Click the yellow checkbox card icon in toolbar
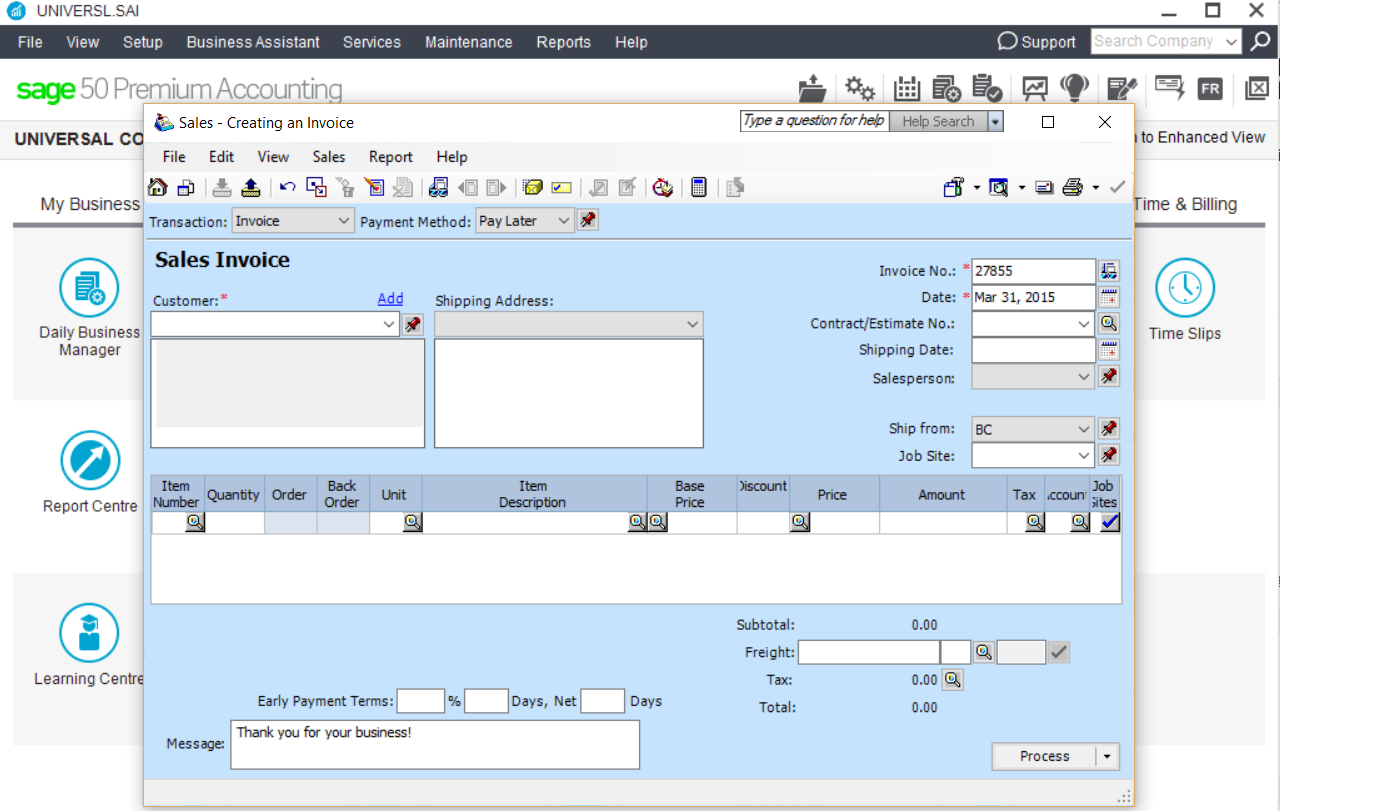This screenshot has height=811, width=1395. pos(561,187)
